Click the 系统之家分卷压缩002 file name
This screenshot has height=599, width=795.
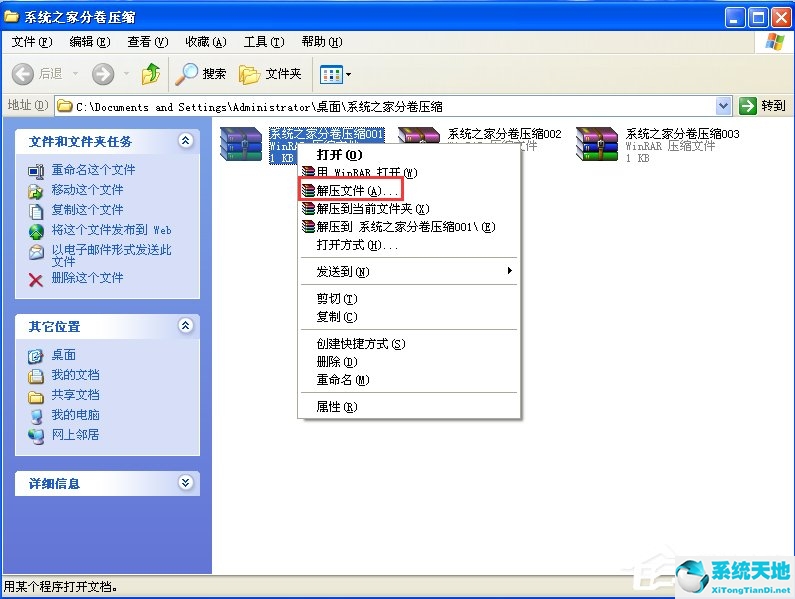click(x=504, y=134)
